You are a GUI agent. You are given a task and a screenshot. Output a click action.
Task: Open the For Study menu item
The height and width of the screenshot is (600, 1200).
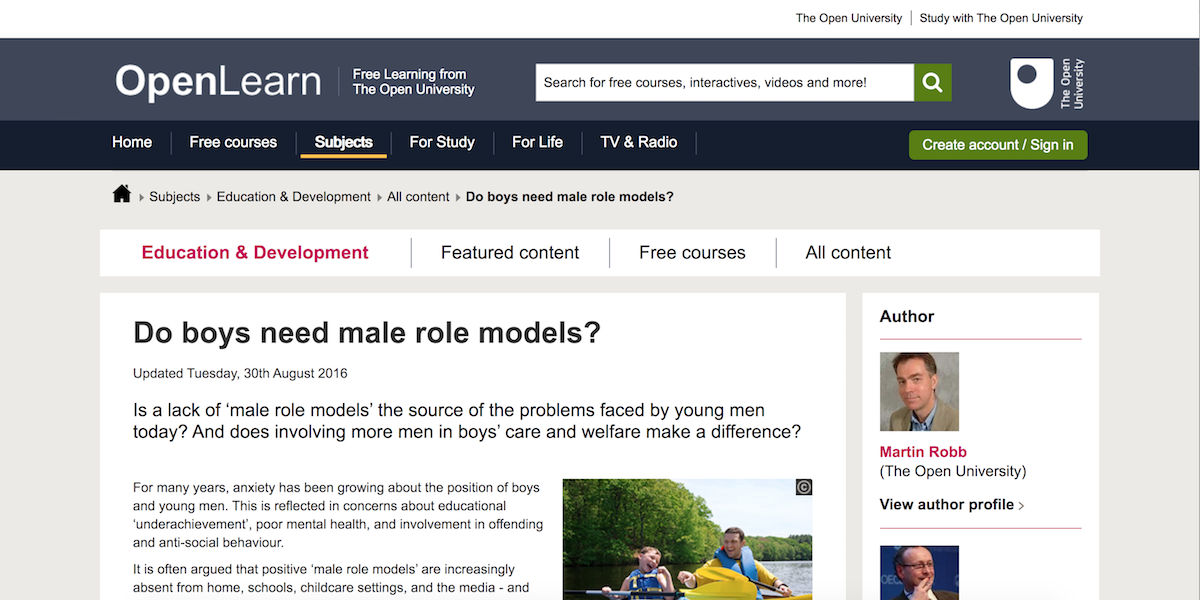coord(442,142)
